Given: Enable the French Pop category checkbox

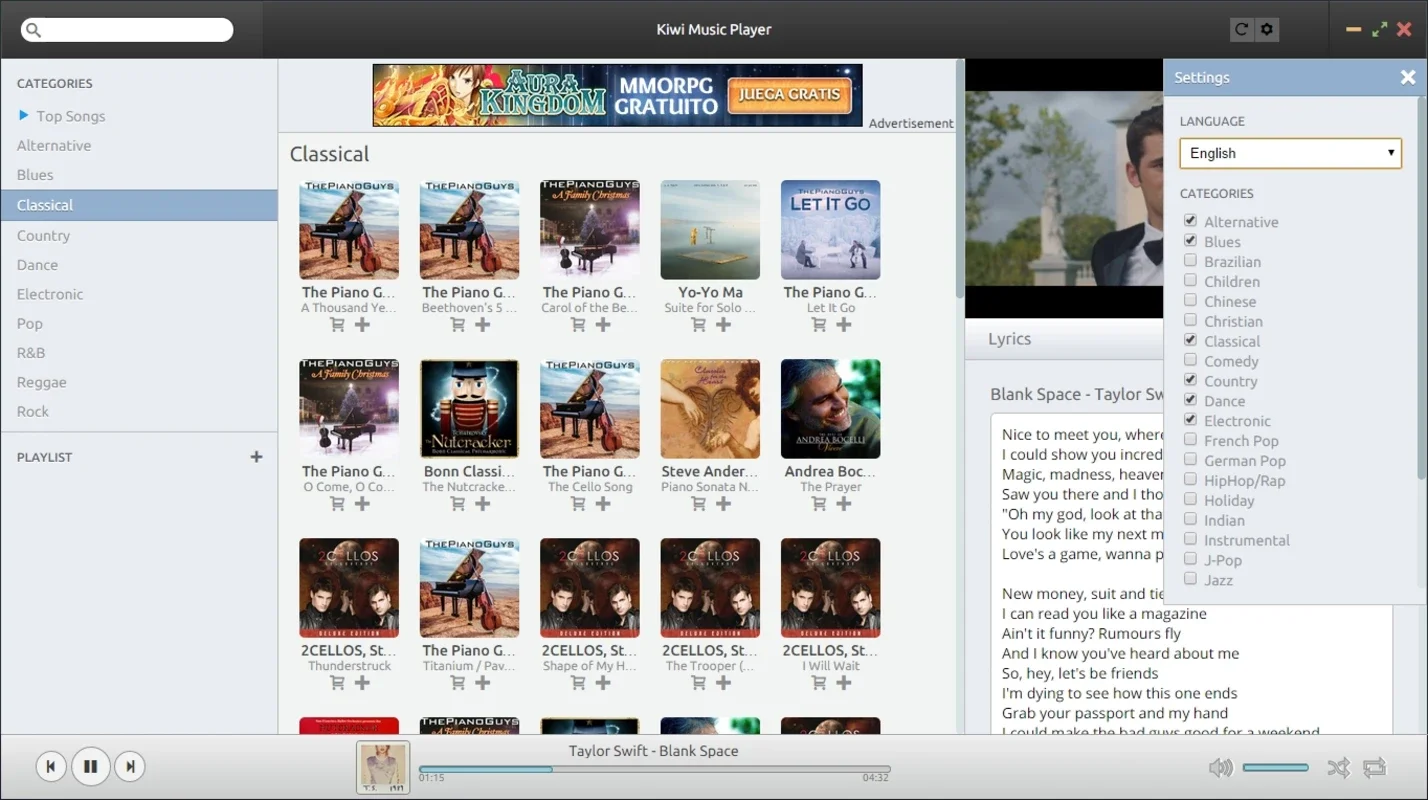Looking at the screenshot, I should 1190,439.
